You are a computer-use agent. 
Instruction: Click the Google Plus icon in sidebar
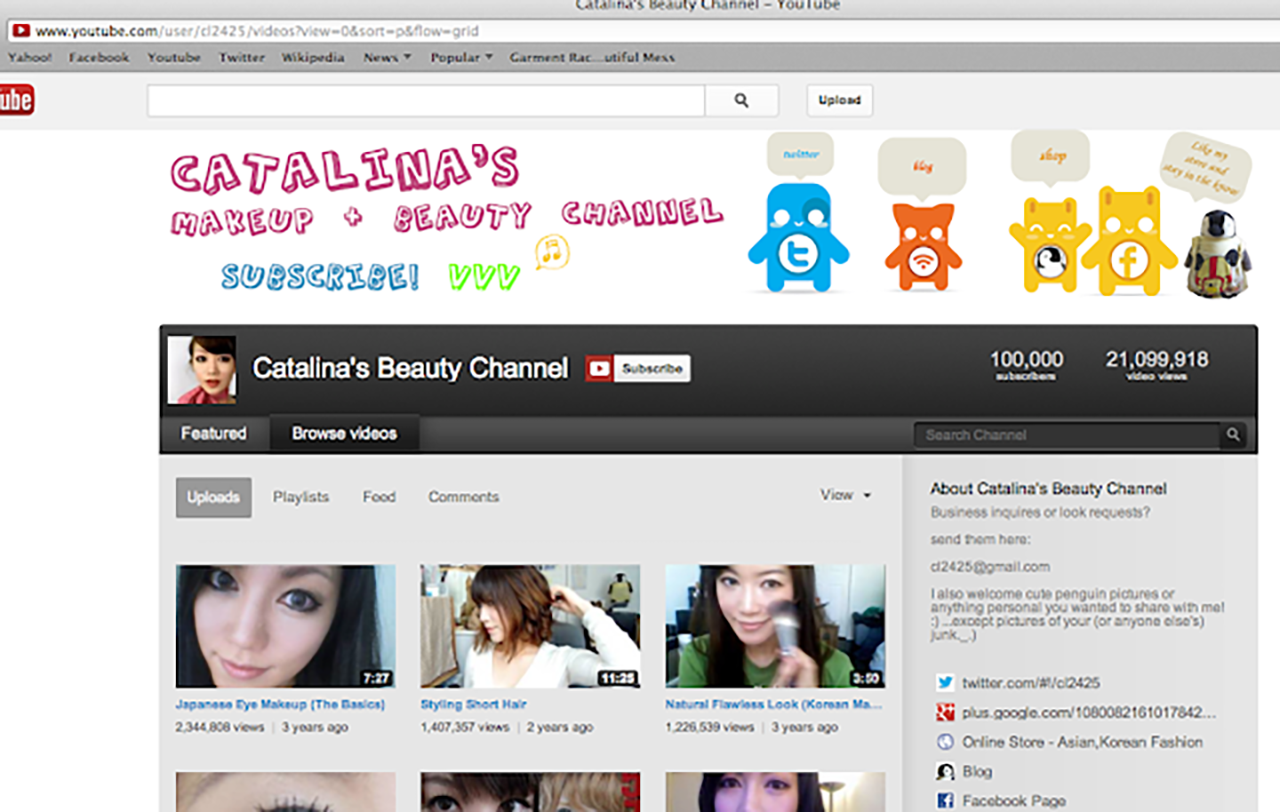click(945, 713)
